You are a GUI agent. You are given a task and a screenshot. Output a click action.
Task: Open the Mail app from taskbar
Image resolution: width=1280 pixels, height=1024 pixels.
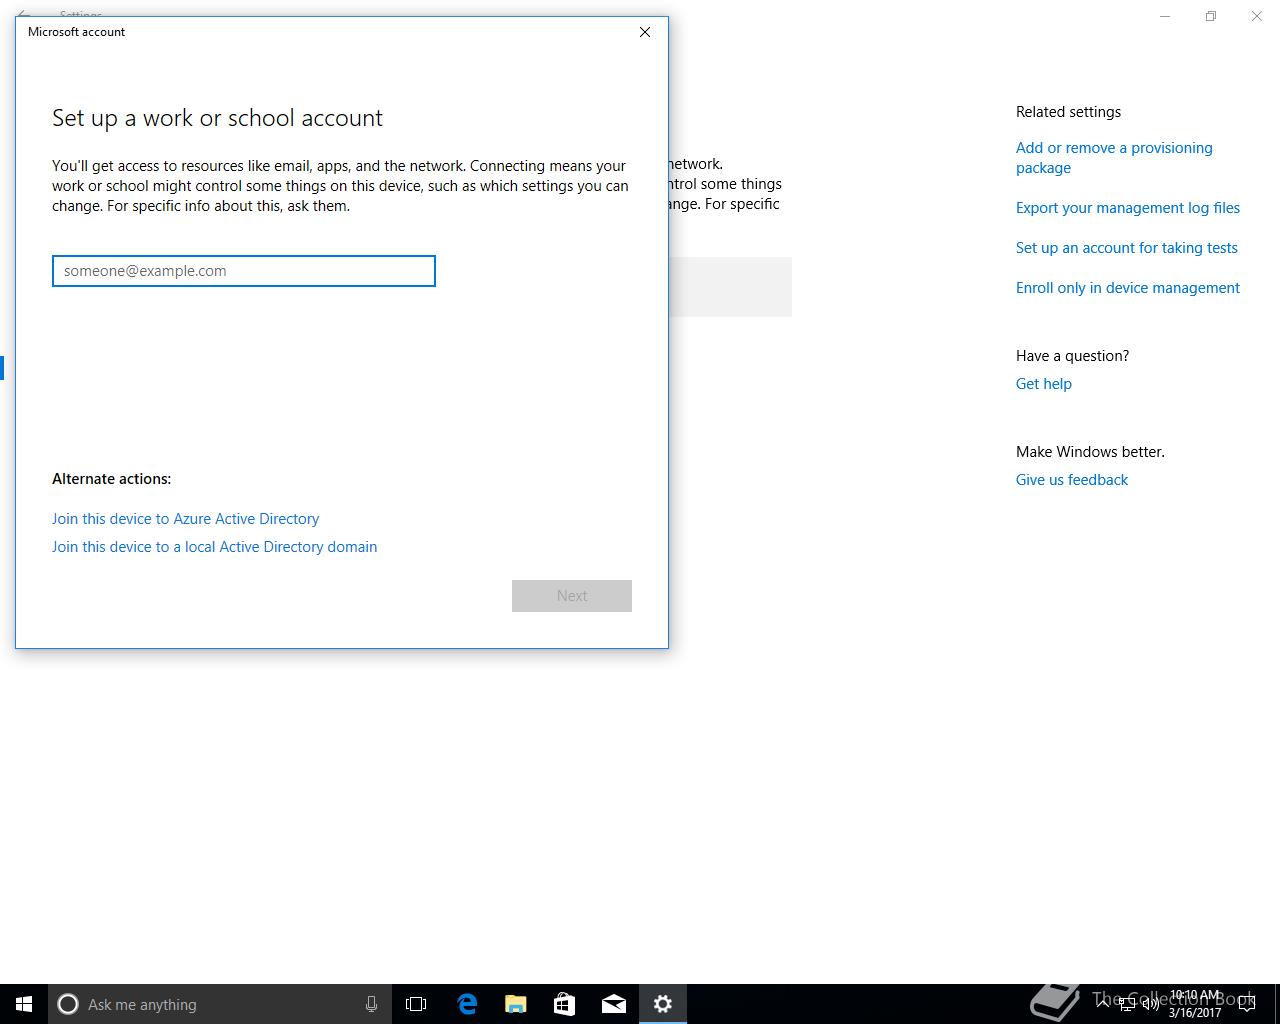pos(614,1004)
